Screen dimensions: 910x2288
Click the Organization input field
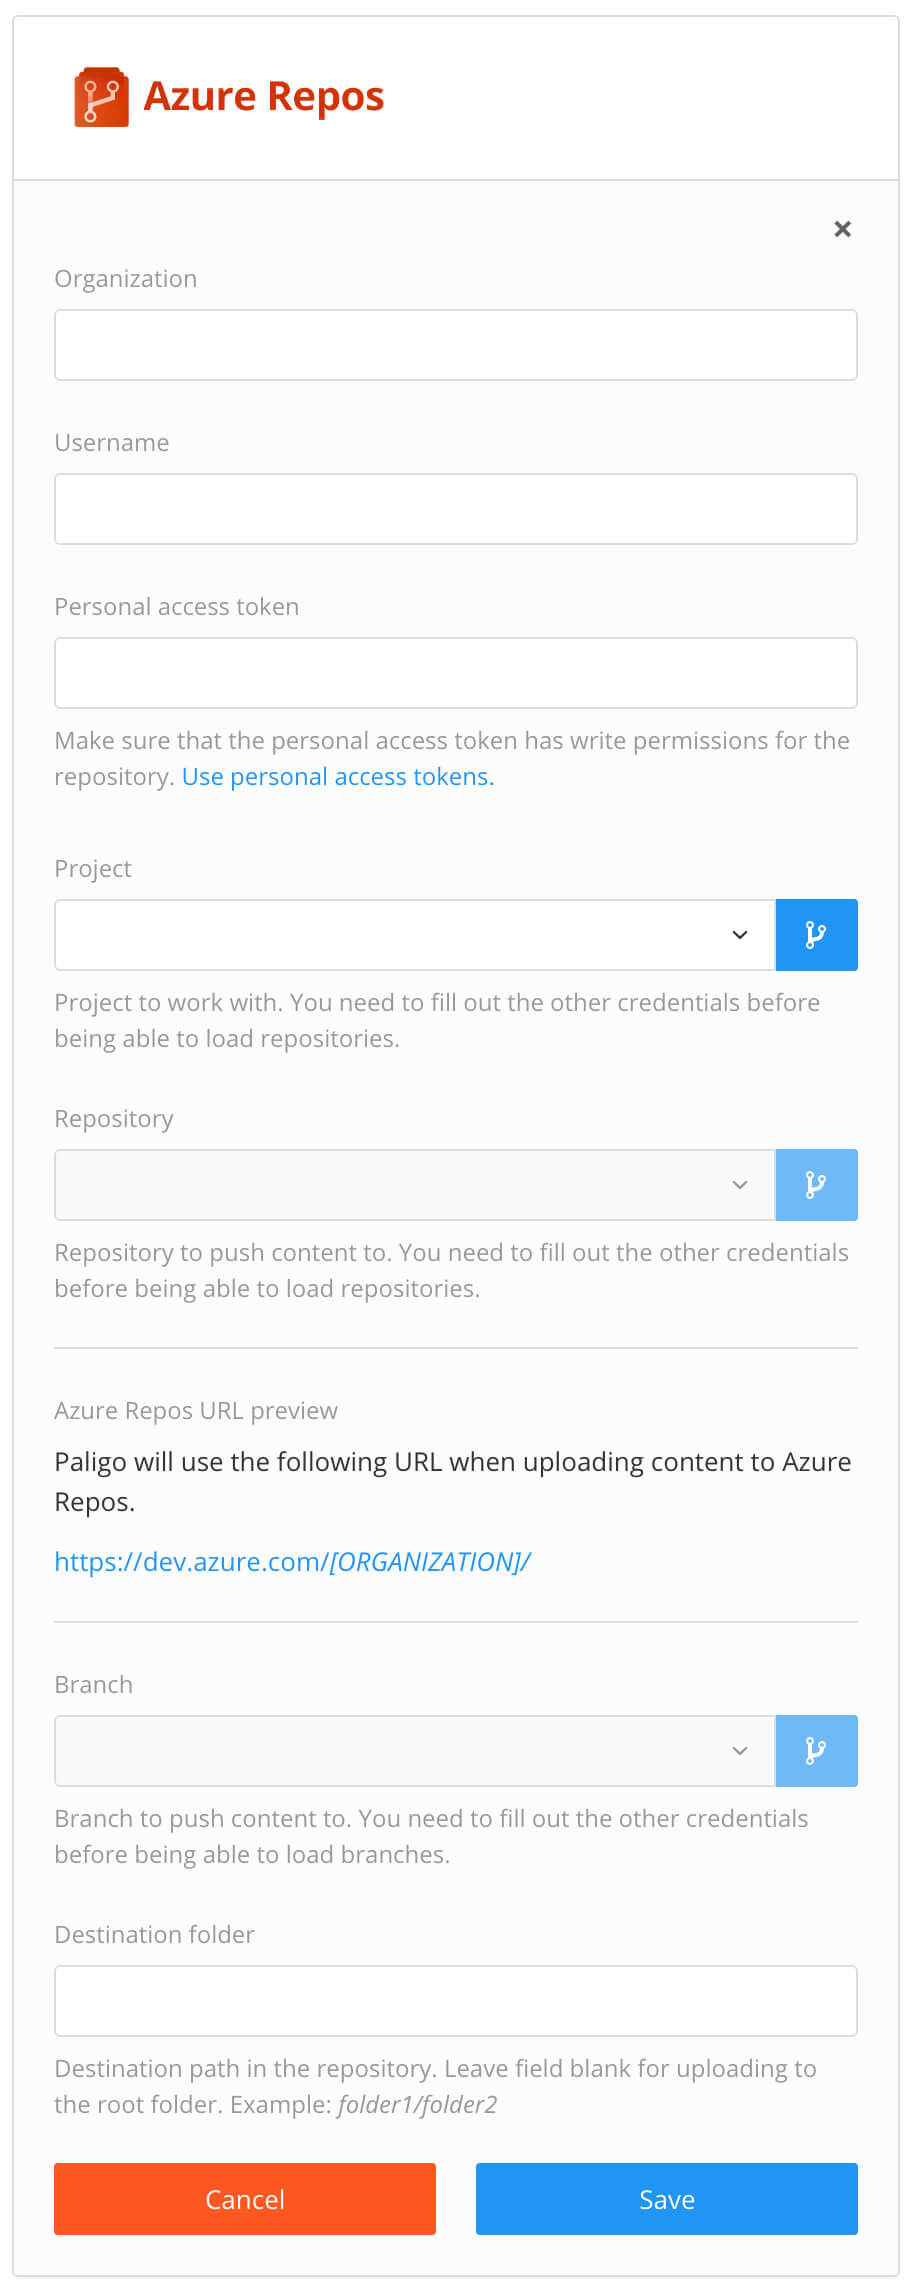pos(455,345)
